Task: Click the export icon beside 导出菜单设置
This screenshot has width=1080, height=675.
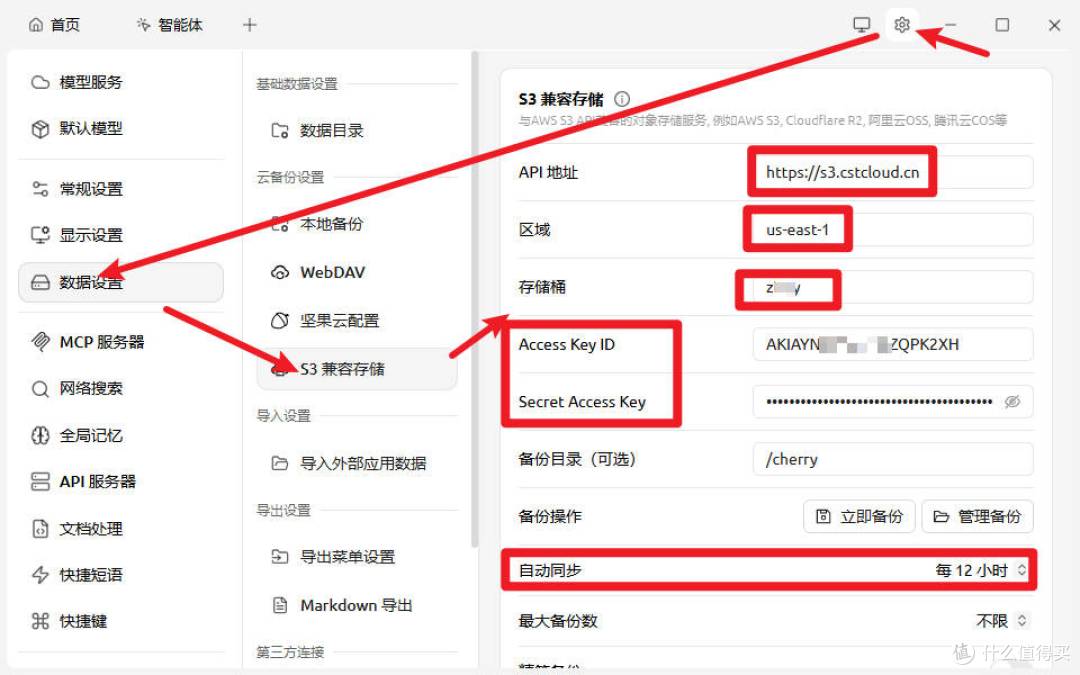Action: click(x=280, y=557)
